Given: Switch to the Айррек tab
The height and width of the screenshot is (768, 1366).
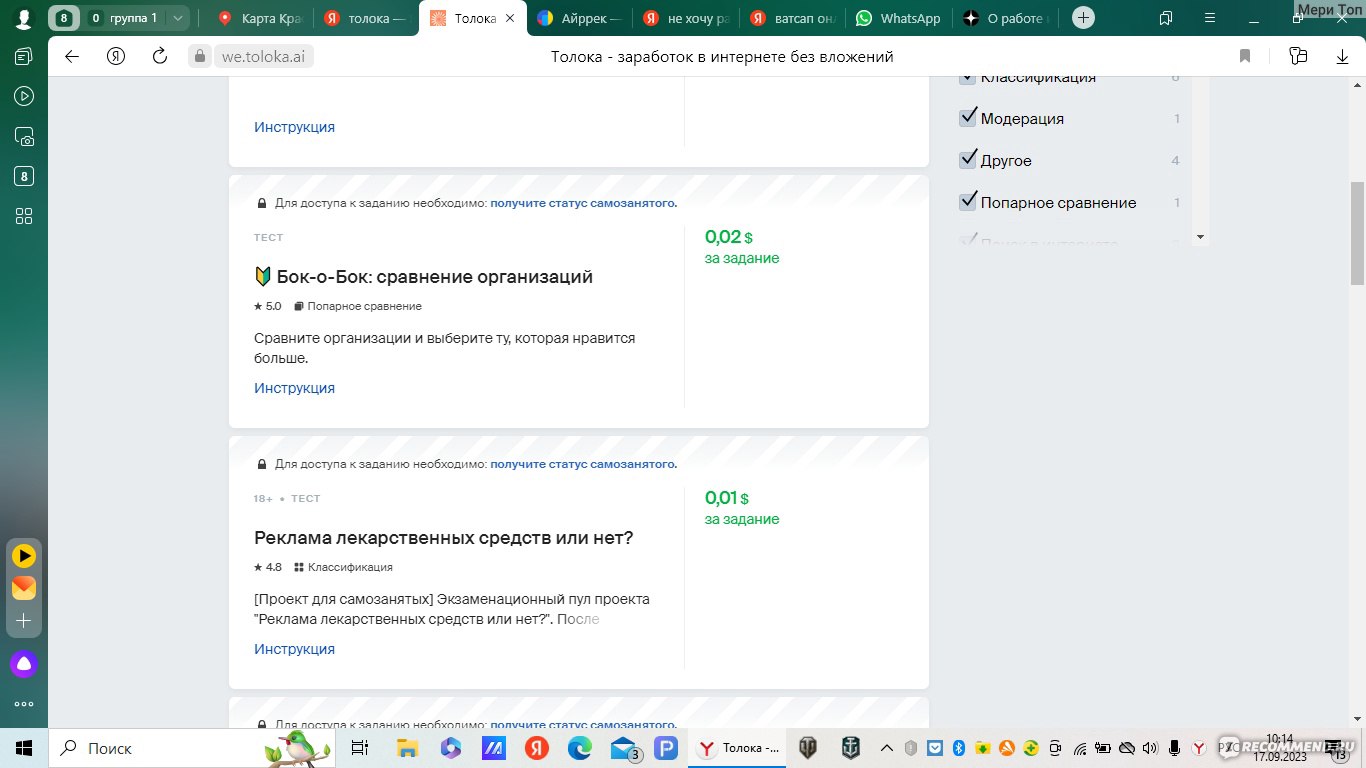Looking at the screenshot, I should [x=580, y=18].
